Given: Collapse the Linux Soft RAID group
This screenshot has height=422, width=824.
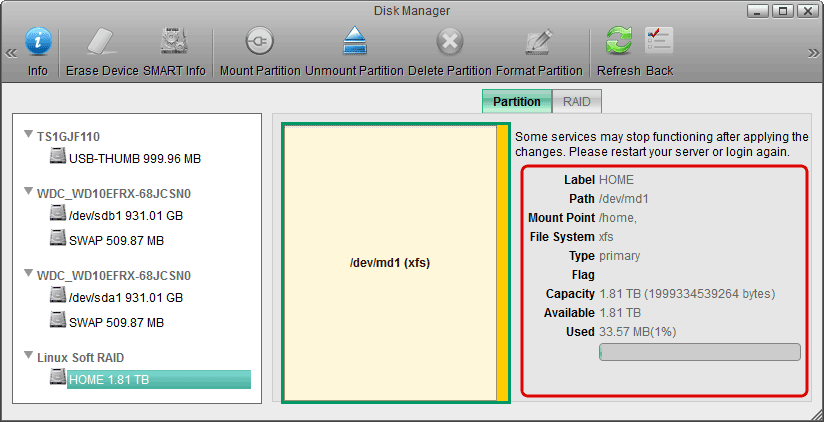Looking at the screenshot, I should tap(27, 358).
